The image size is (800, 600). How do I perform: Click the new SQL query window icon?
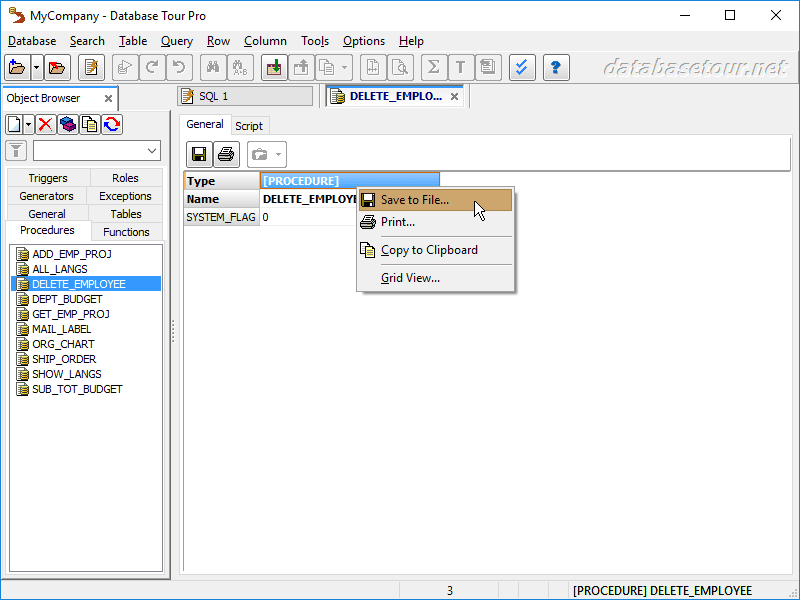pyautogui.click(x=92, y=68)
